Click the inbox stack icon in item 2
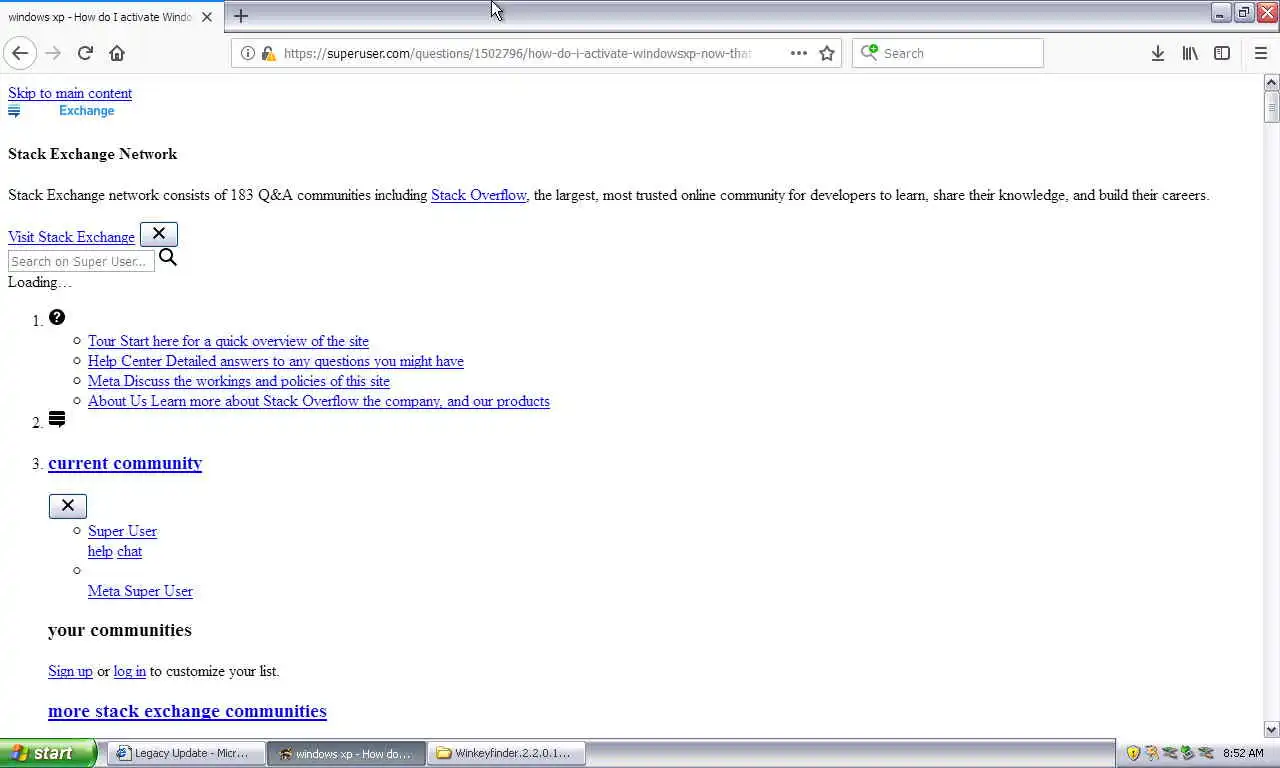Viewport: 1280px width, 768px height. point(57,419)
